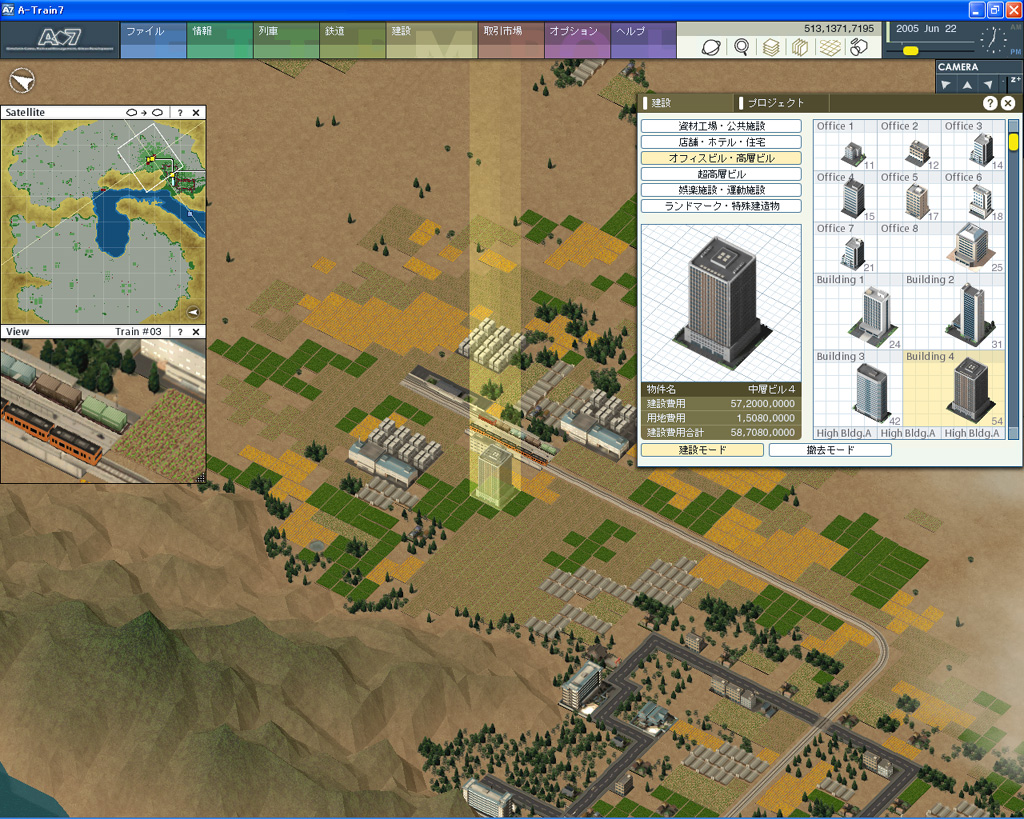Screen dimensions: 1024x819
Task: Click the A7 logo button
Action: pyautogui.click(x=59, y=40)
